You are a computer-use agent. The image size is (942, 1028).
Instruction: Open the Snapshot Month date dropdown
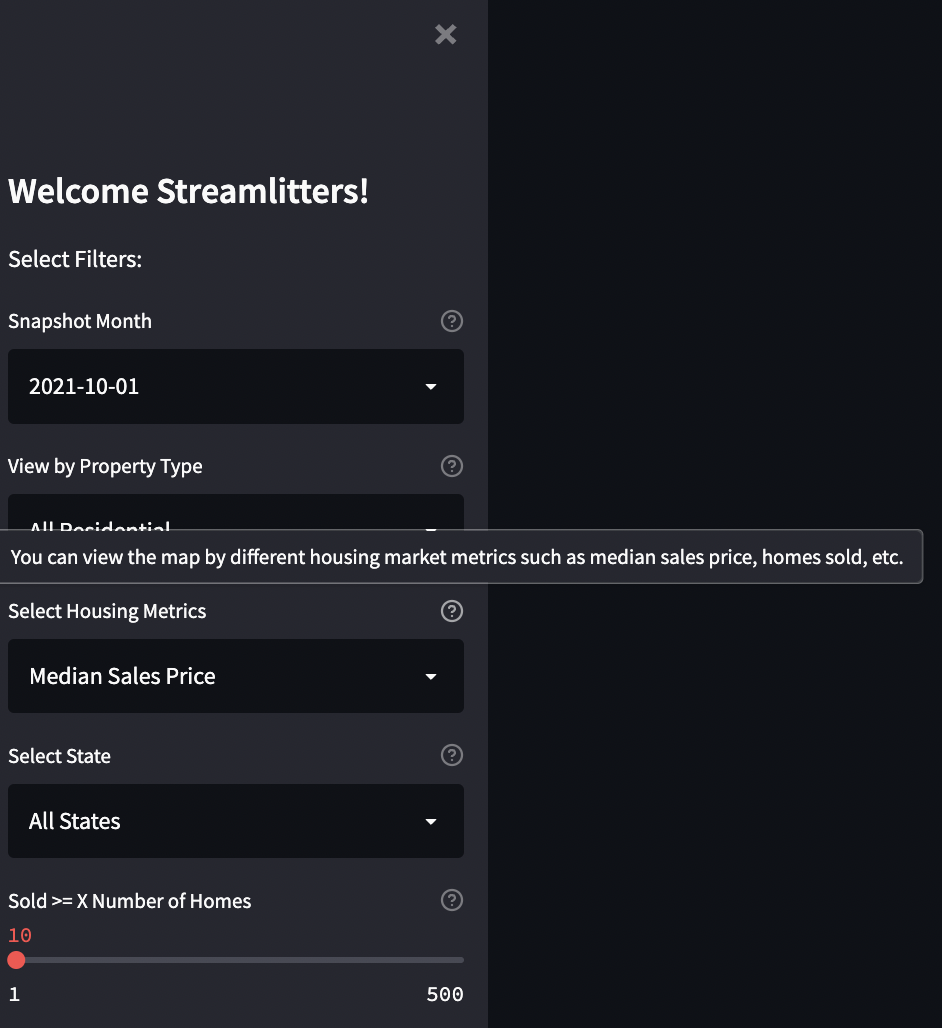(236, 387)
